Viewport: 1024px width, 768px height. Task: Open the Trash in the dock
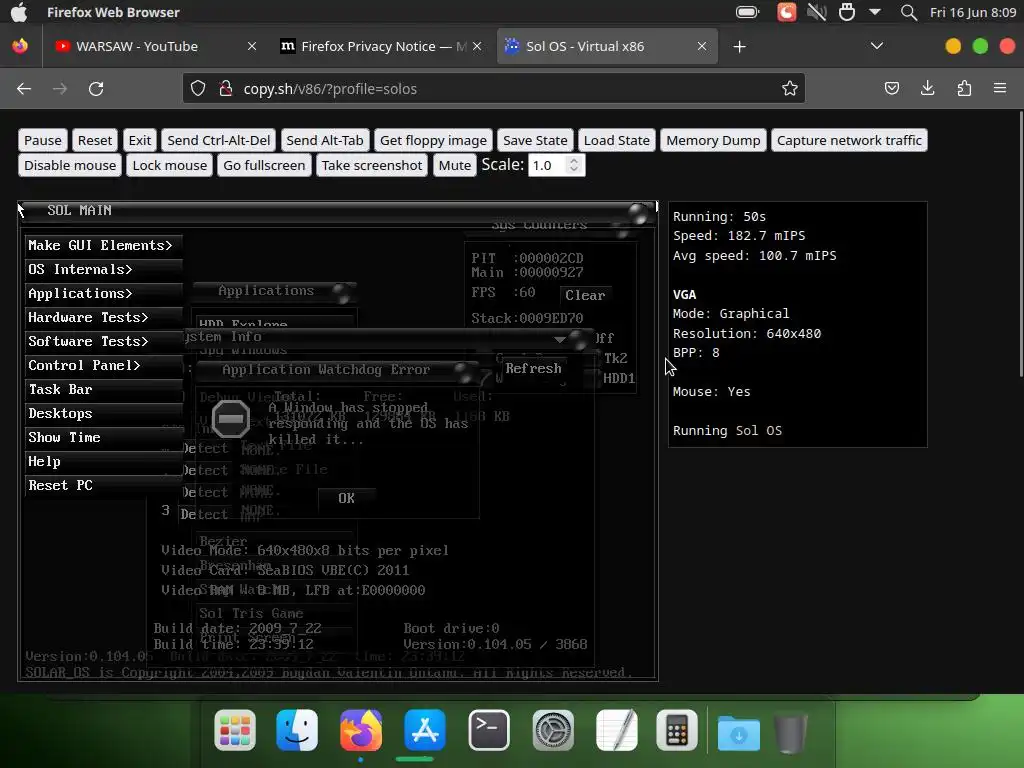(x=790, y=731)
